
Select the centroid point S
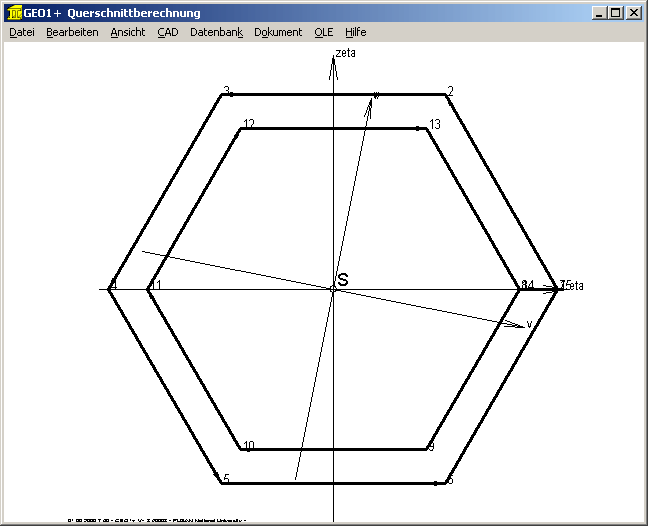pos(333,289)
